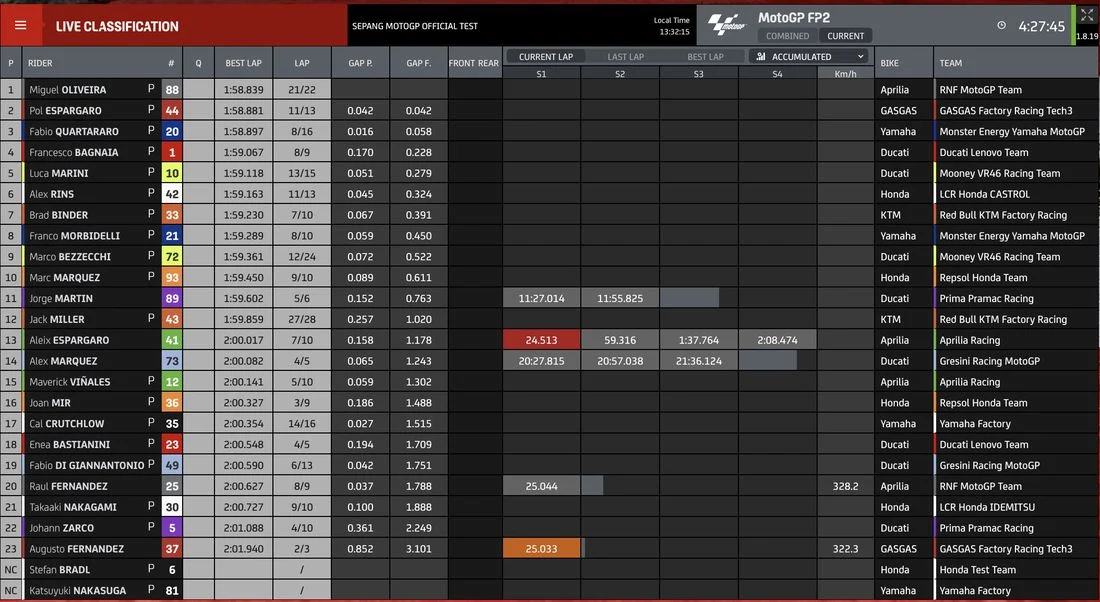Click the MotoGP logo
This screenshot has width=1100, height=602.
[726, 25]
